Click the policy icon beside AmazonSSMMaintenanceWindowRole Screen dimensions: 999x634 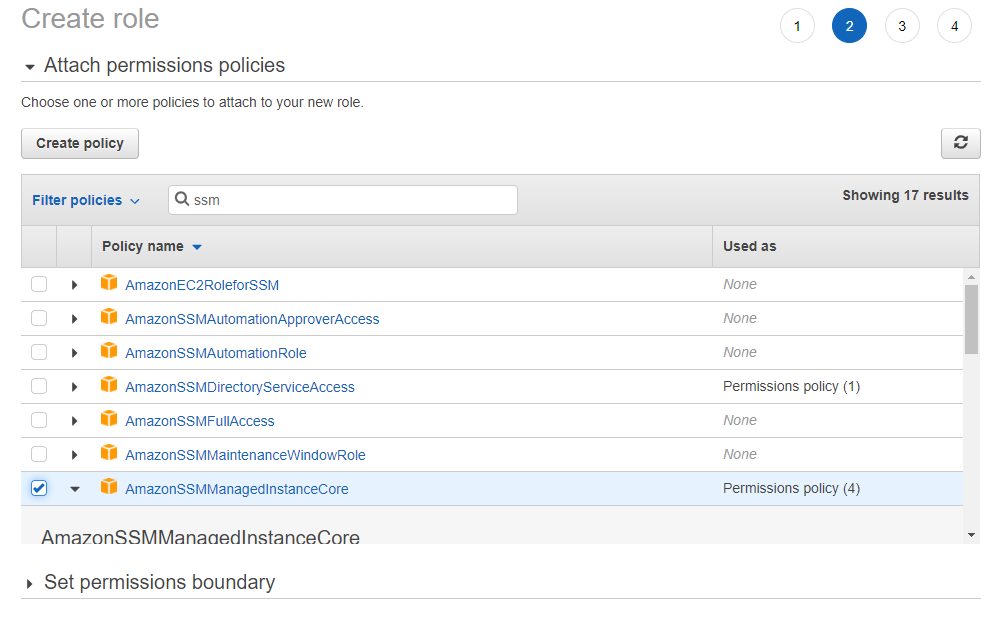(x=109, y=452)
